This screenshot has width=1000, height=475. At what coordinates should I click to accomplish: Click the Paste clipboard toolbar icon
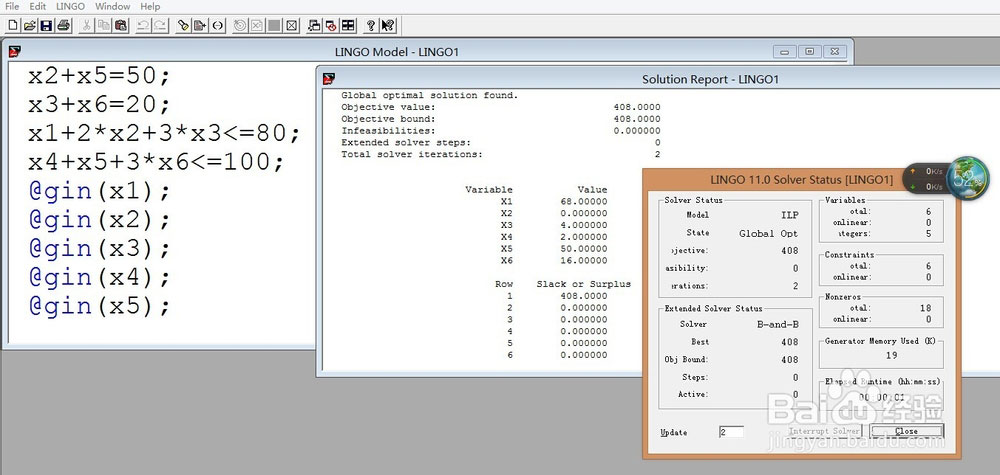point(121,26)
